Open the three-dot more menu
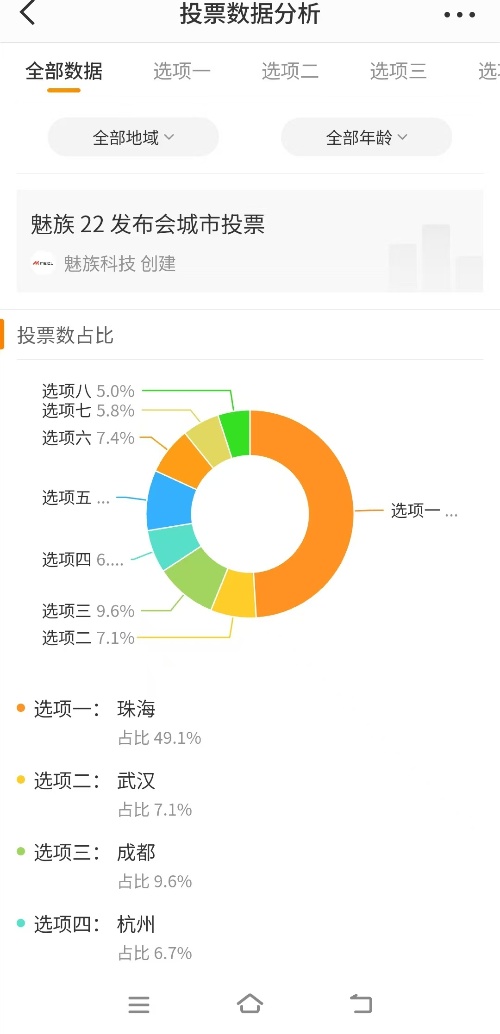 pos(460,15)
